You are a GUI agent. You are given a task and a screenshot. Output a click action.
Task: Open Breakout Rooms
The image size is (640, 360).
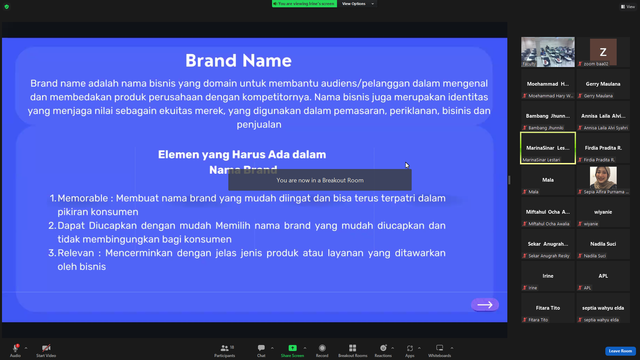click(353, 350)
